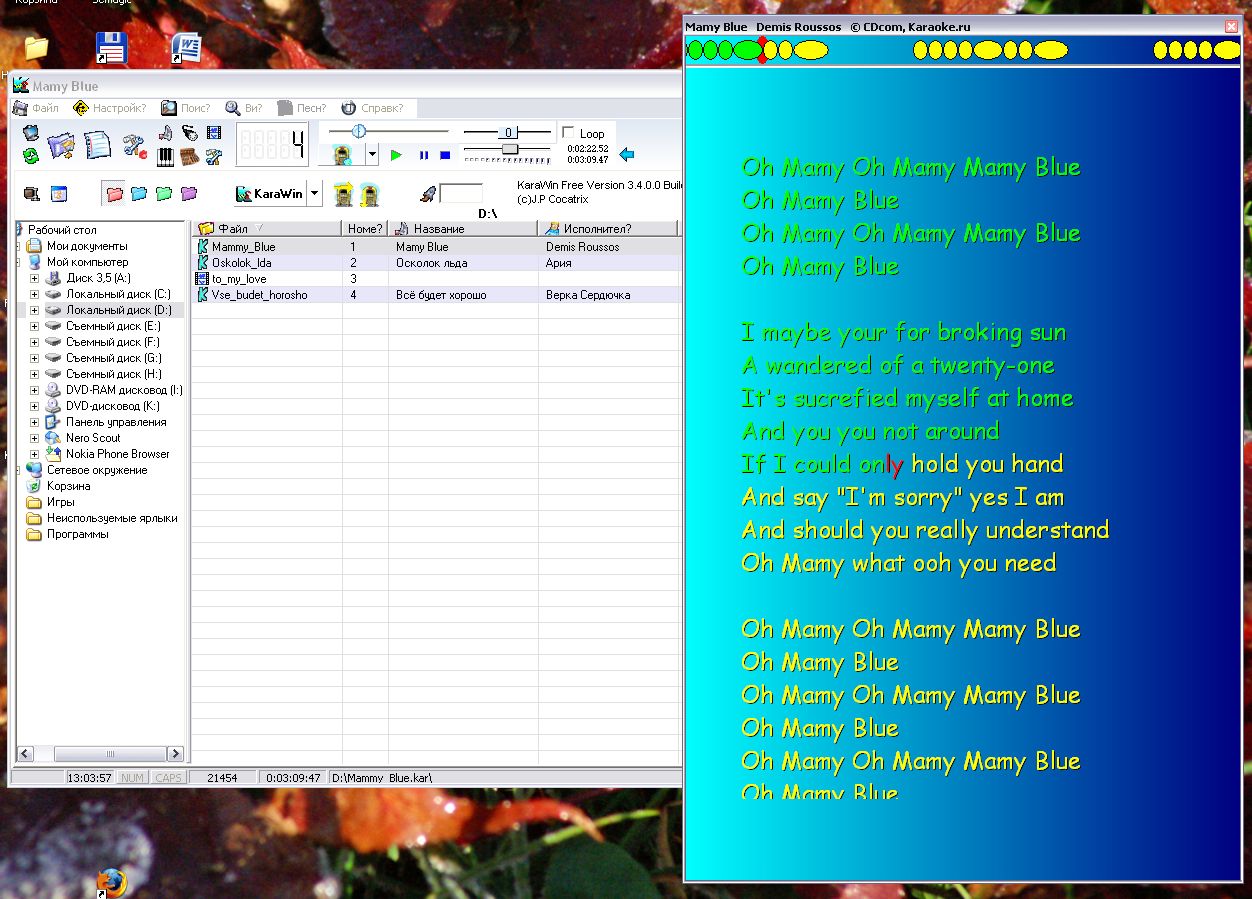Open the piano keyboard view
The height and width of the screenshot is (899, 1252).
coord(166,156)
